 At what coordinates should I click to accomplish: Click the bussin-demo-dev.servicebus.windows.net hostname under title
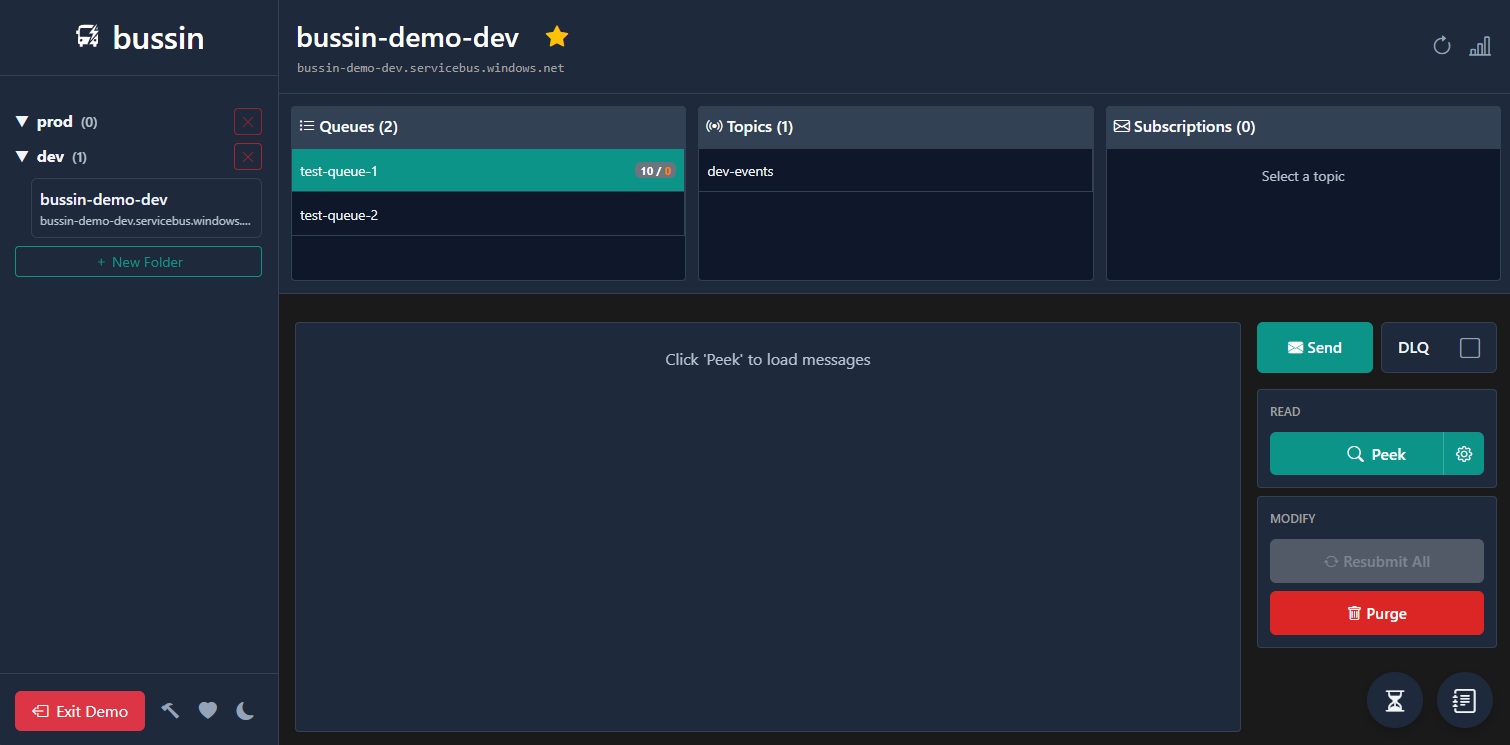tap(431, 68)
